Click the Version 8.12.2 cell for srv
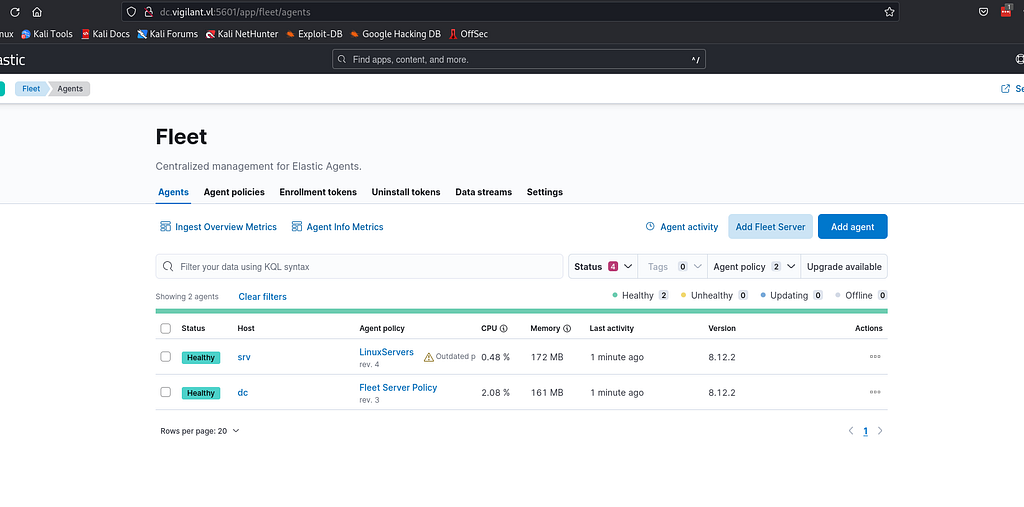 [x=722, y=357]
